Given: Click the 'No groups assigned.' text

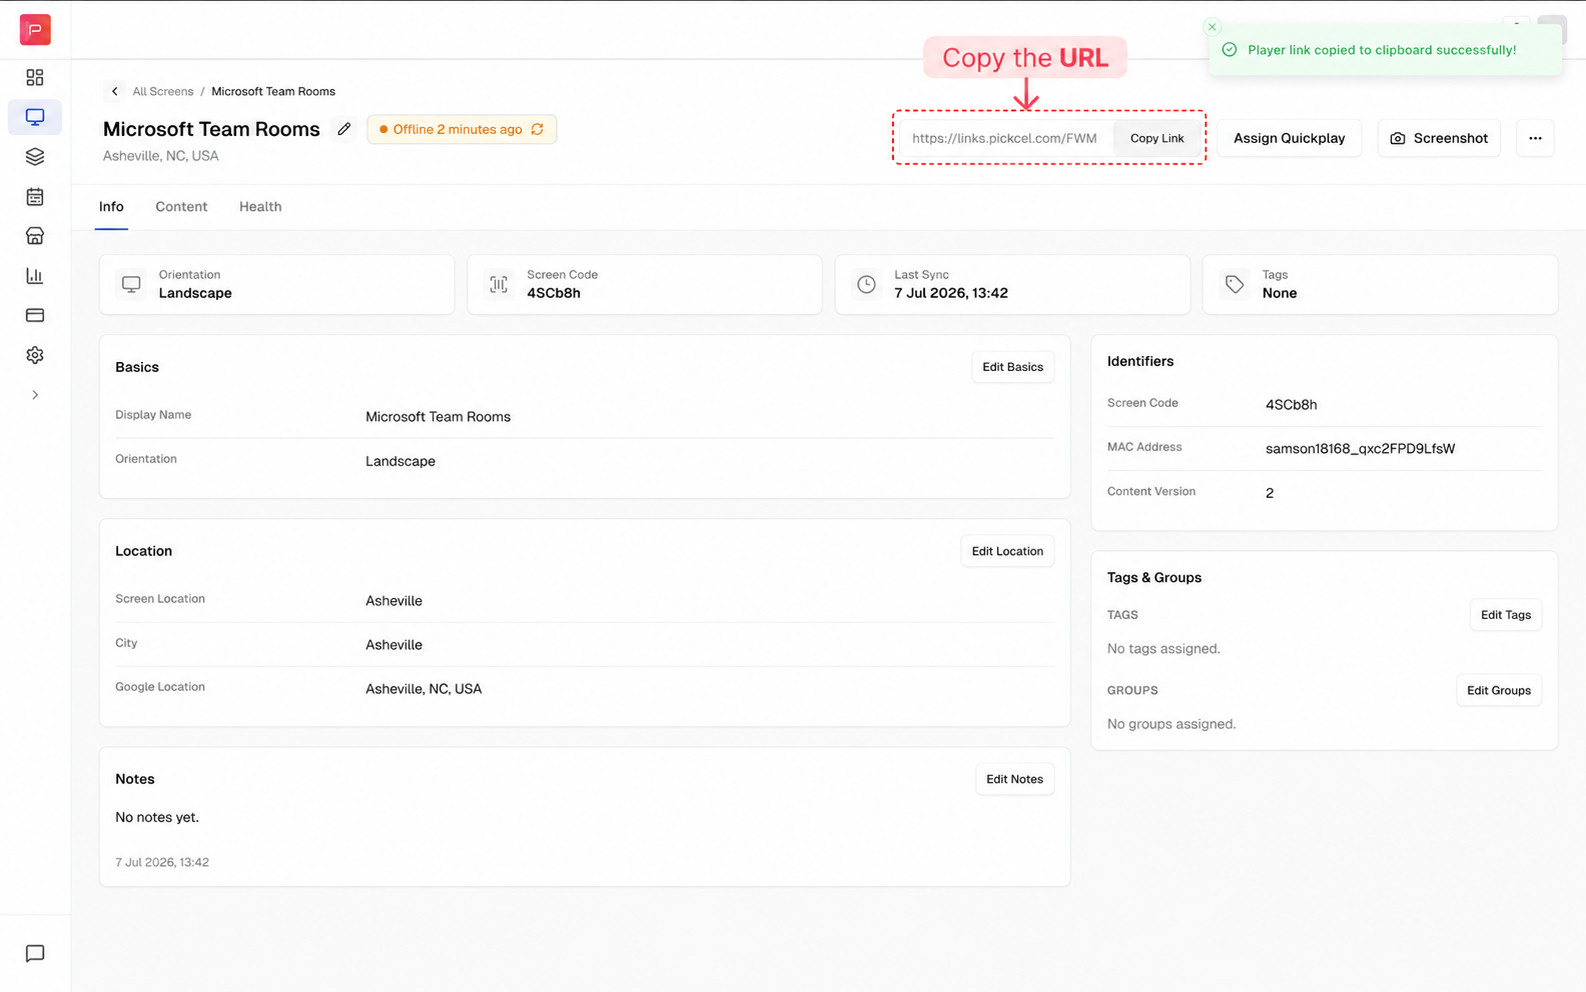Looking at the screenshot, I should 1171,724.
